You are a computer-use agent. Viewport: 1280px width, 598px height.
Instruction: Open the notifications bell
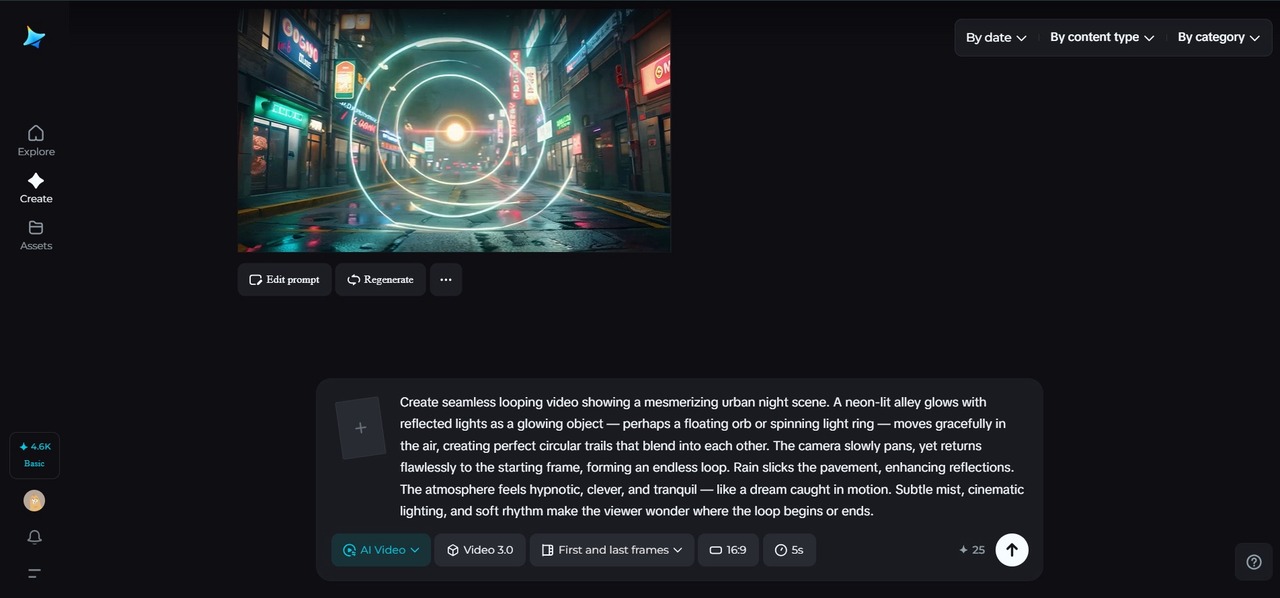pos(34,537)
